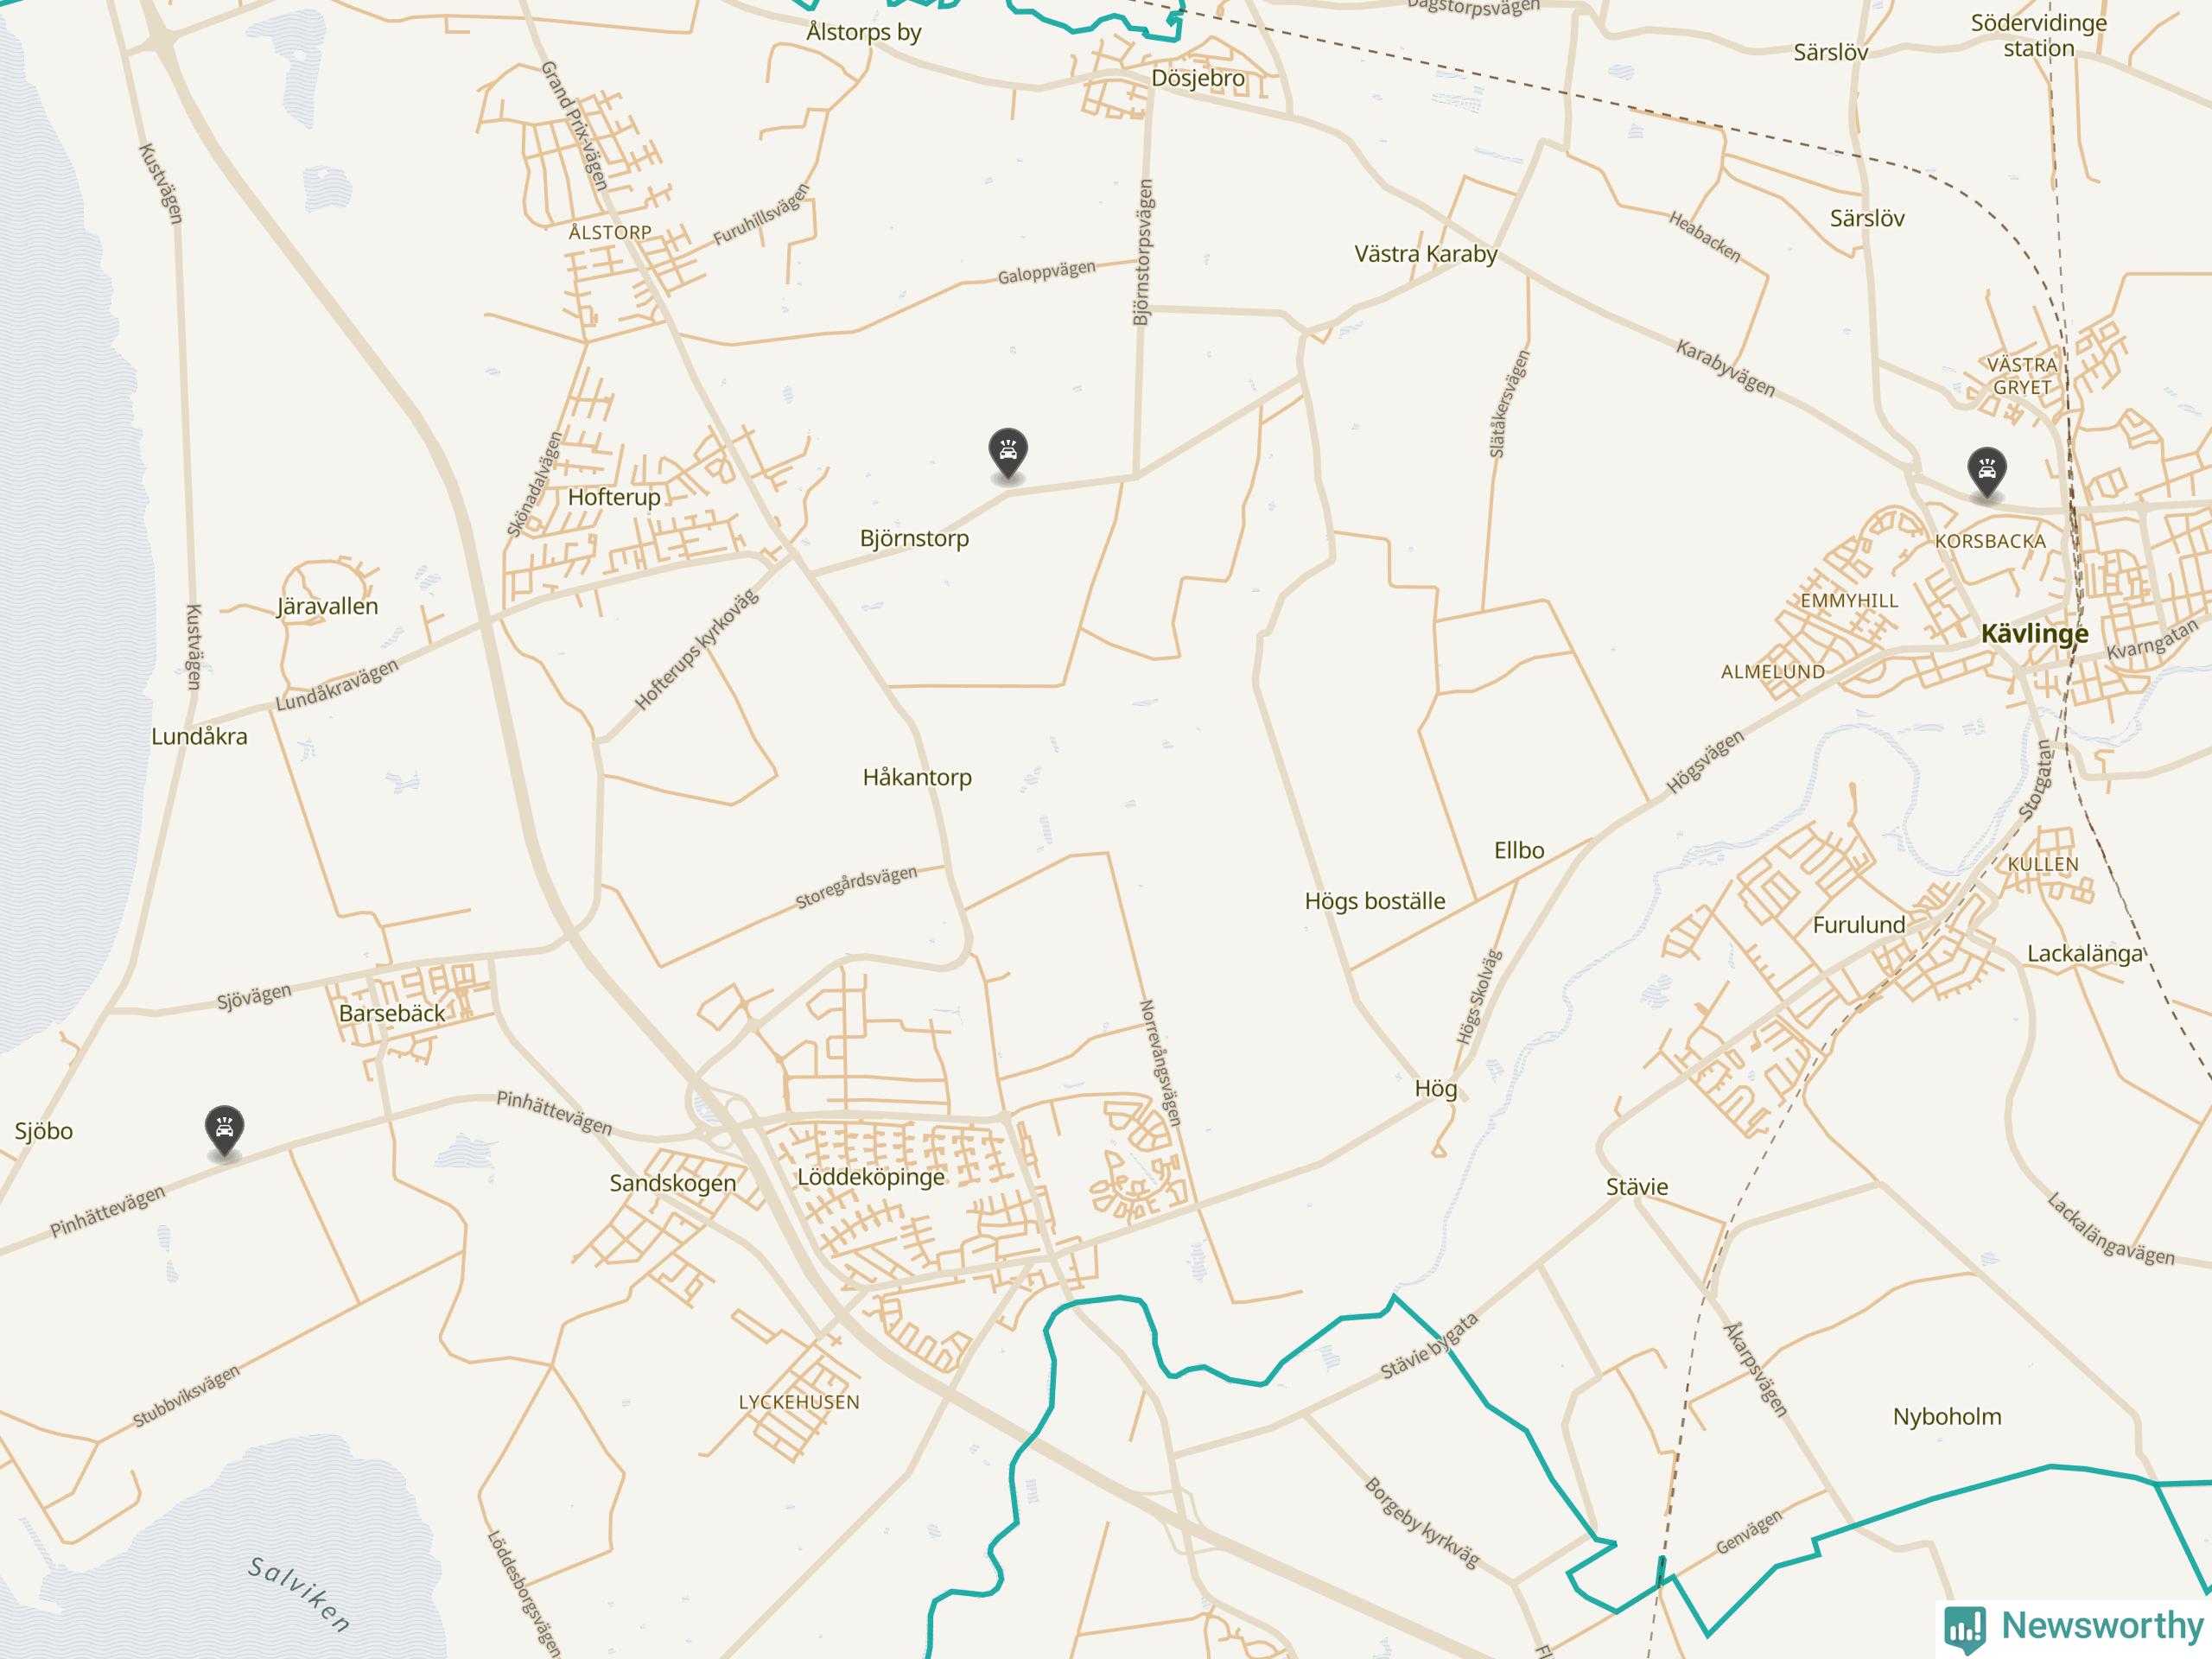Click the Barsebäck village label

(392, 1013)
